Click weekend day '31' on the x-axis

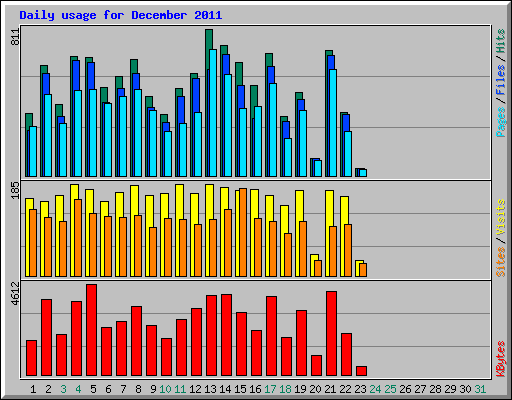pyautogui.click(x=480, y=389)
